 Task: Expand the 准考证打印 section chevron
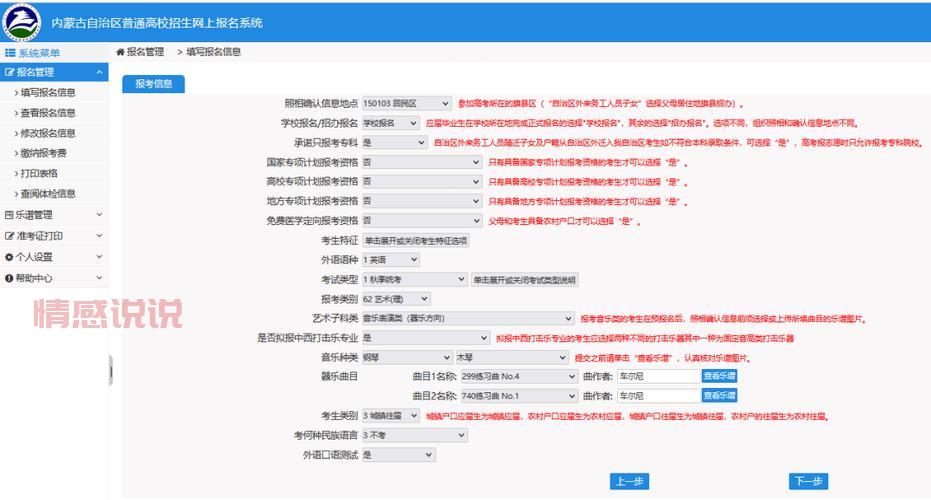tap(99, 236)
